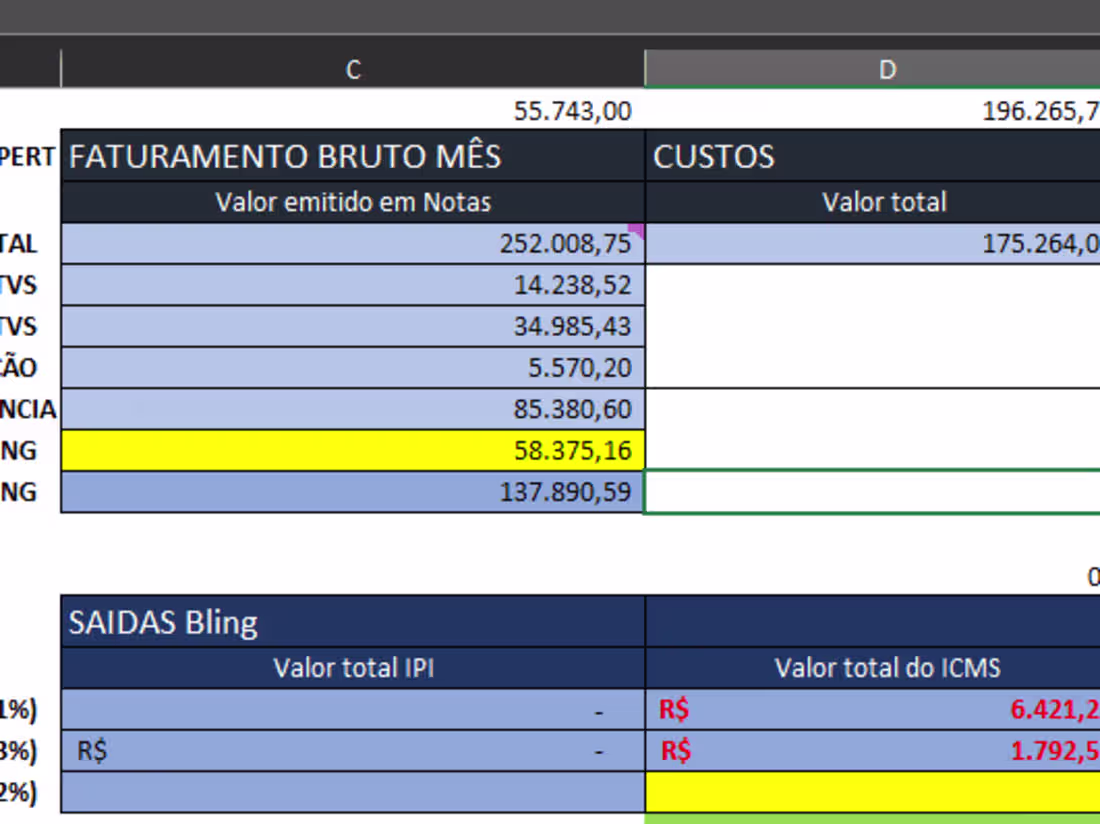Select the SAIDAS Bling header cell
This screenshot has width=1100, height=824.
click(x=352, y=621)
